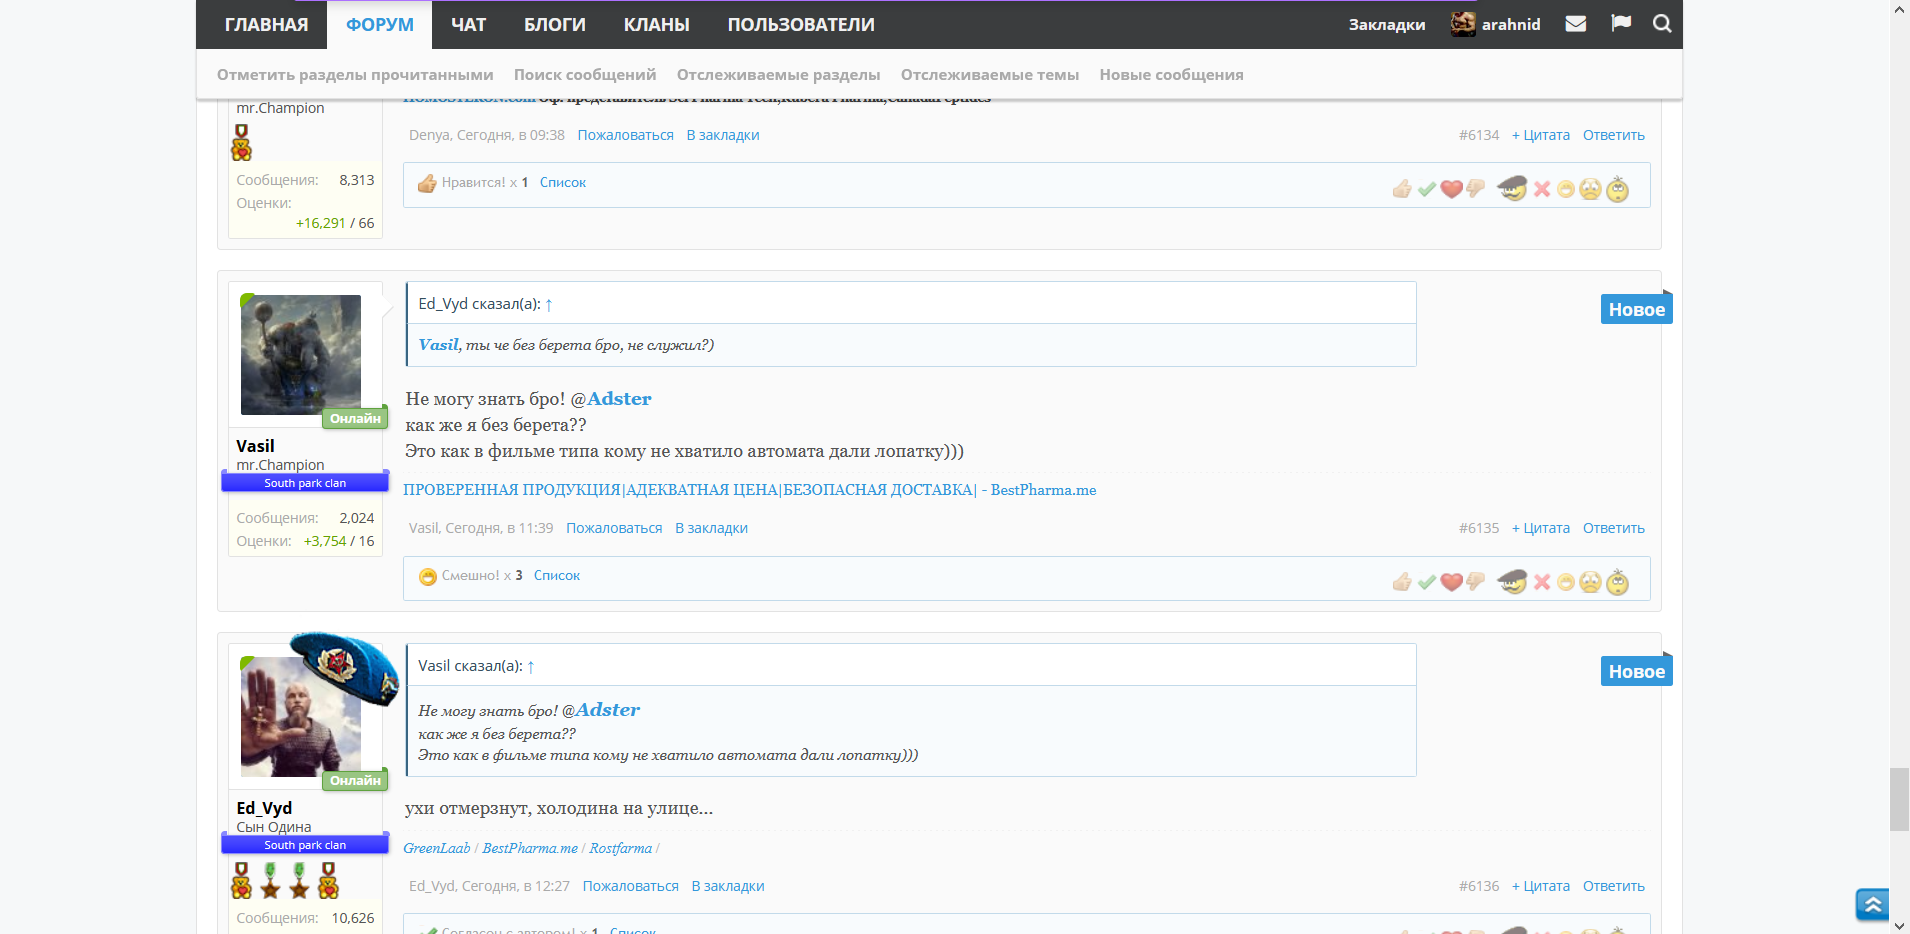Click the green checkmark reaction on post #6134
The image size is (1910, 934).
[1427, 189]
